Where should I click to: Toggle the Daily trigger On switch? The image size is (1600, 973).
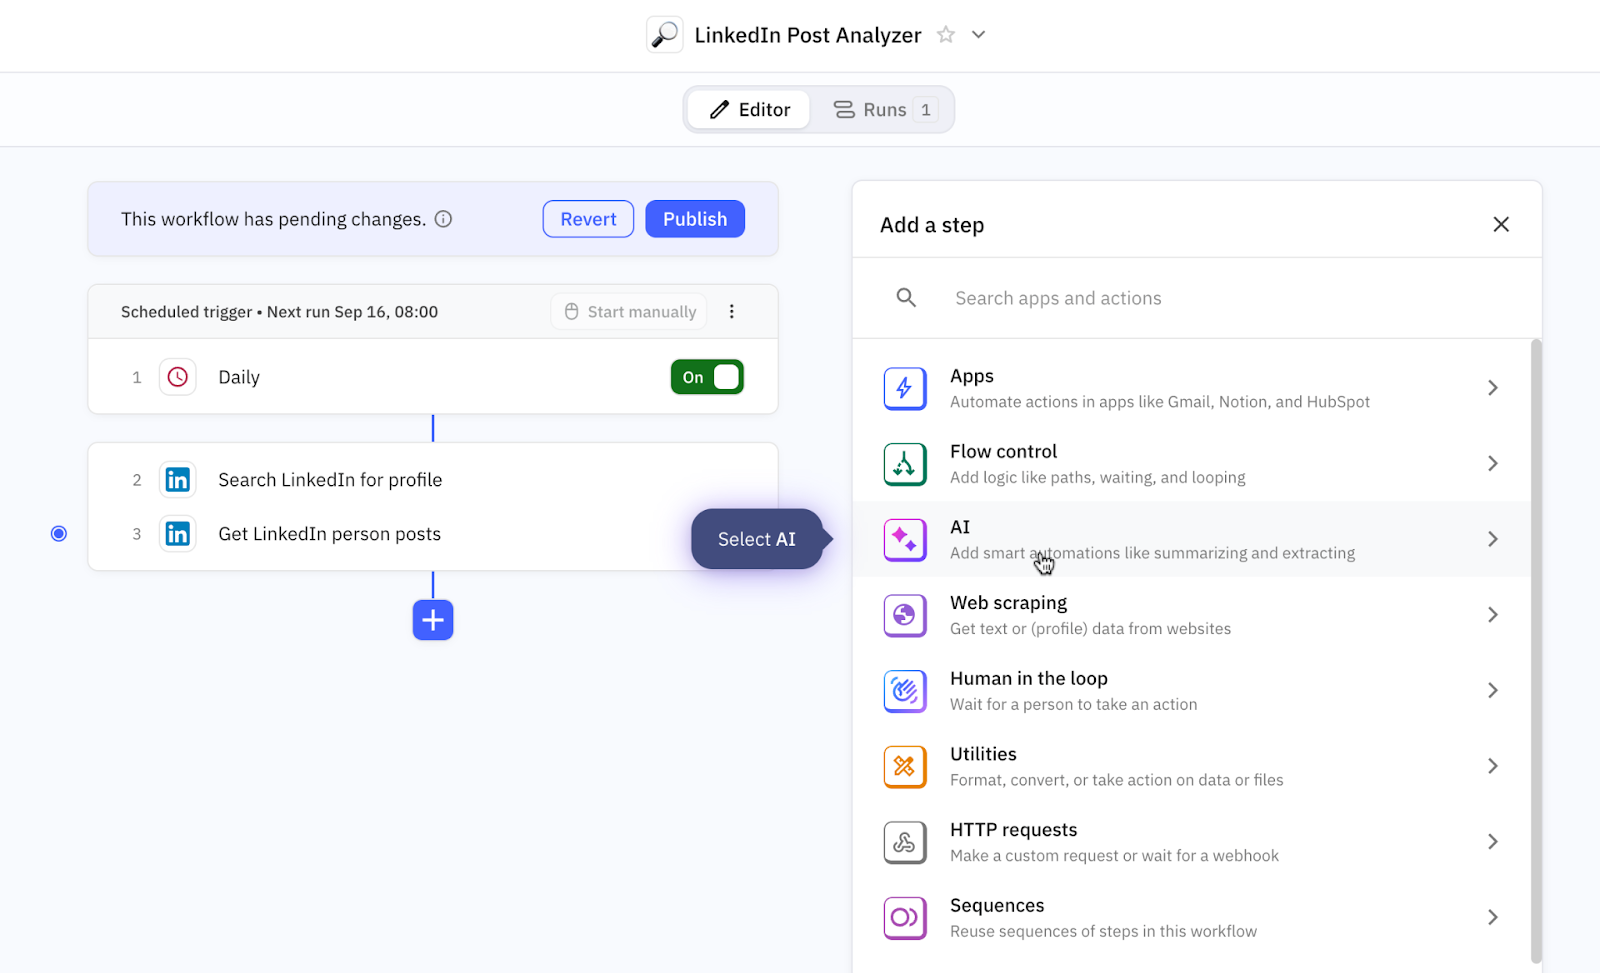coord(707,377)
